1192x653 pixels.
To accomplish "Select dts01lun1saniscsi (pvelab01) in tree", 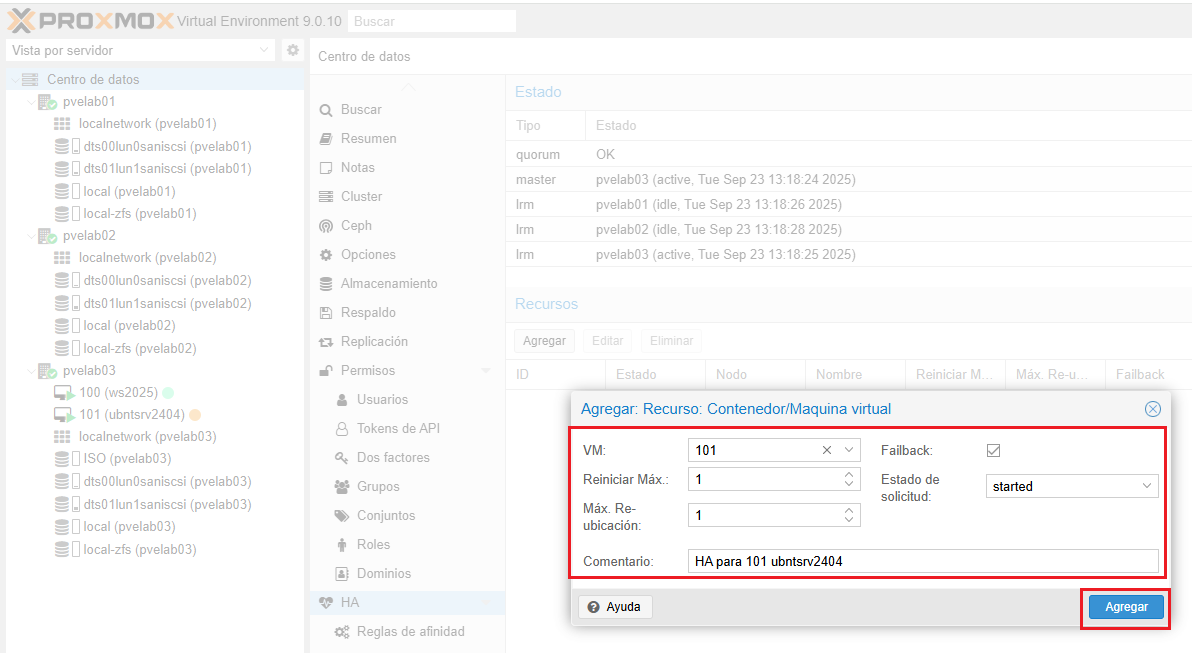I will point(167,169).
